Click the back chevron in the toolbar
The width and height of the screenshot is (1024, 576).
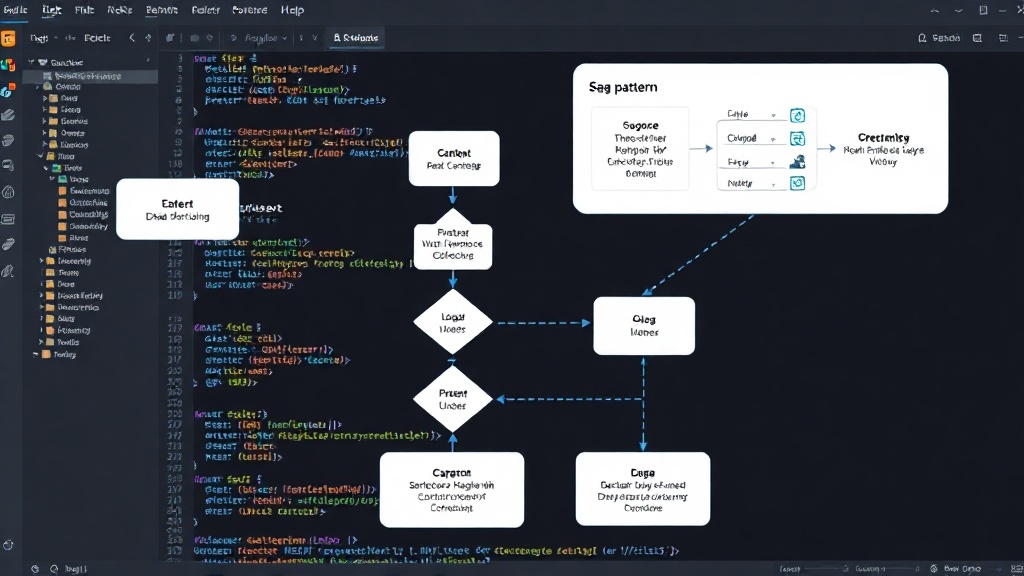[132, 38]
